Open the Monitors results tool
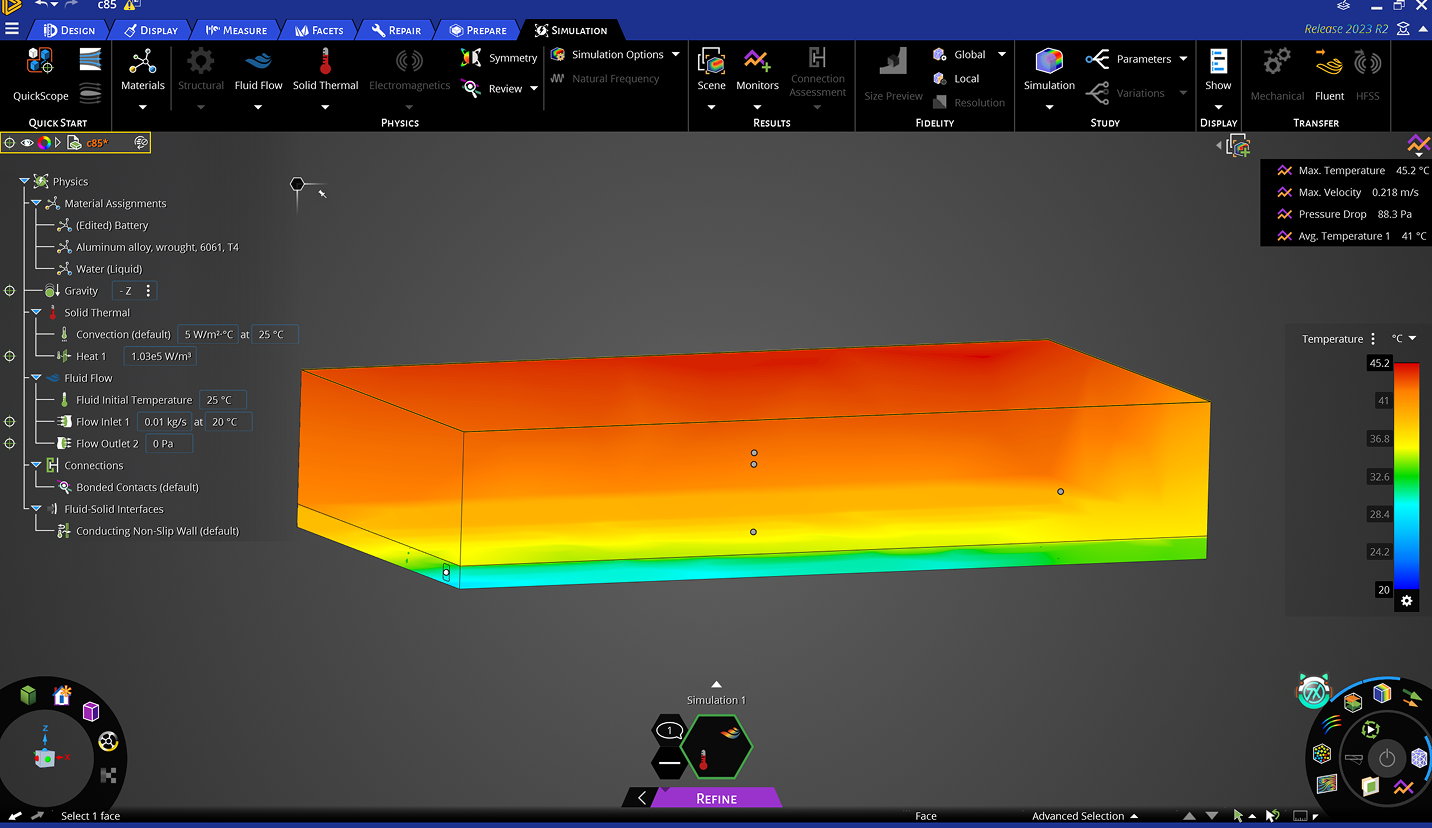The width and height of the screenshot is (1432, 828). click(x=757, y=70)
